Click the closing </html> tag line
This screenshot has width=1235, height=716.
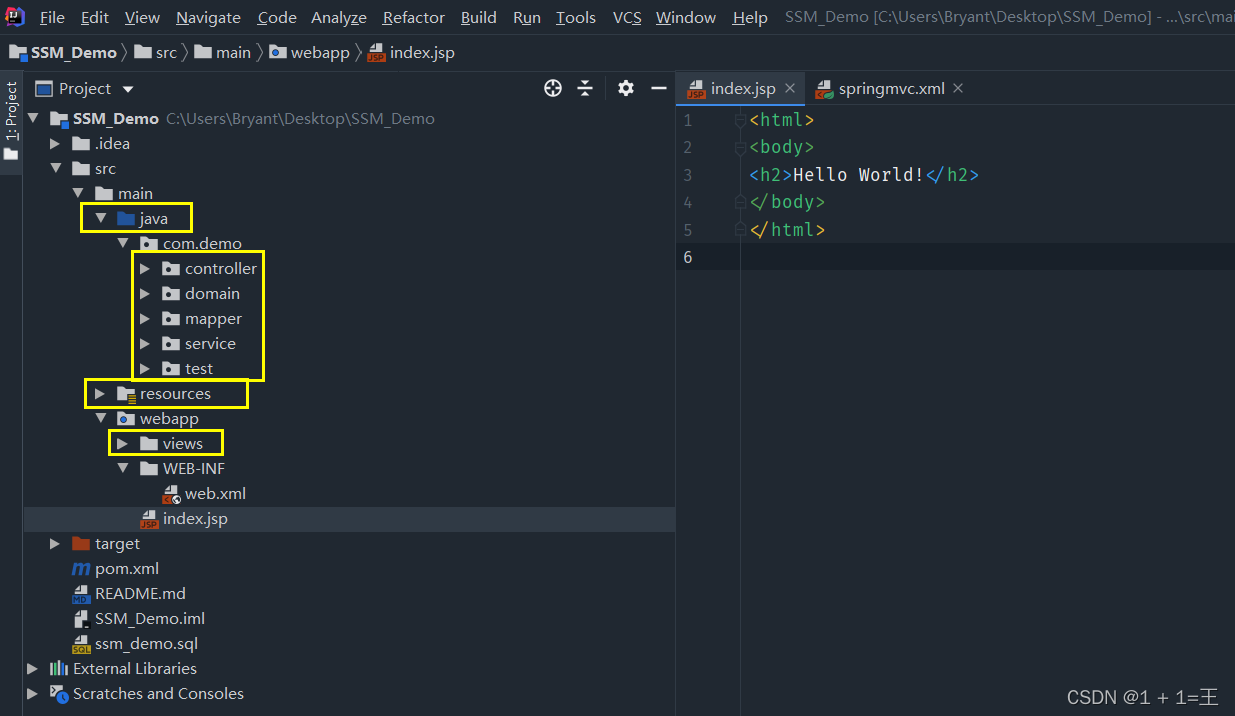(x=787, y=230)
